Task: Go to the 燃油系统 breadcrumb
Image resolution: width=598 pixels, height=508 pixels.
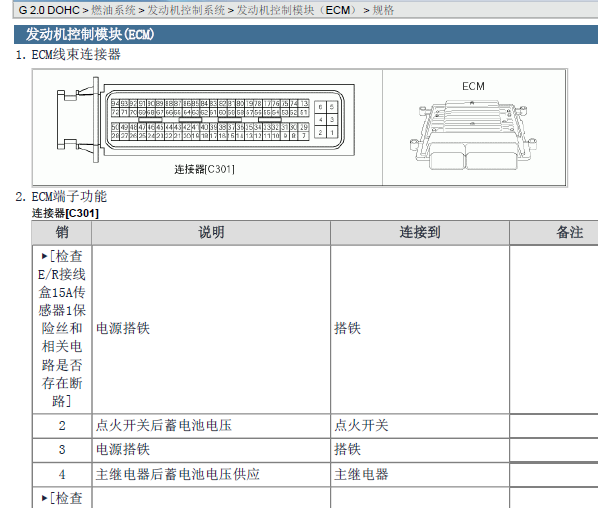Action: [x=113, y=10]
